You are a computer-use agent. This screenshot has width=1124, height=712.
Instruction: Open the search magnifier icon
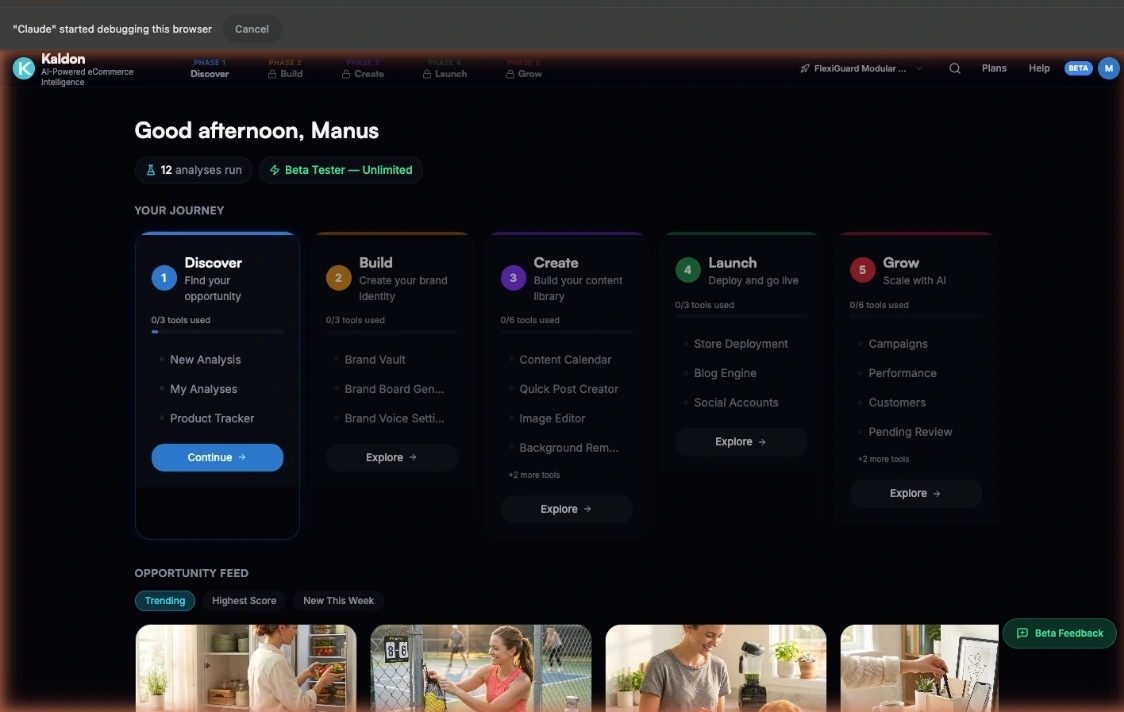pos(955,69)
